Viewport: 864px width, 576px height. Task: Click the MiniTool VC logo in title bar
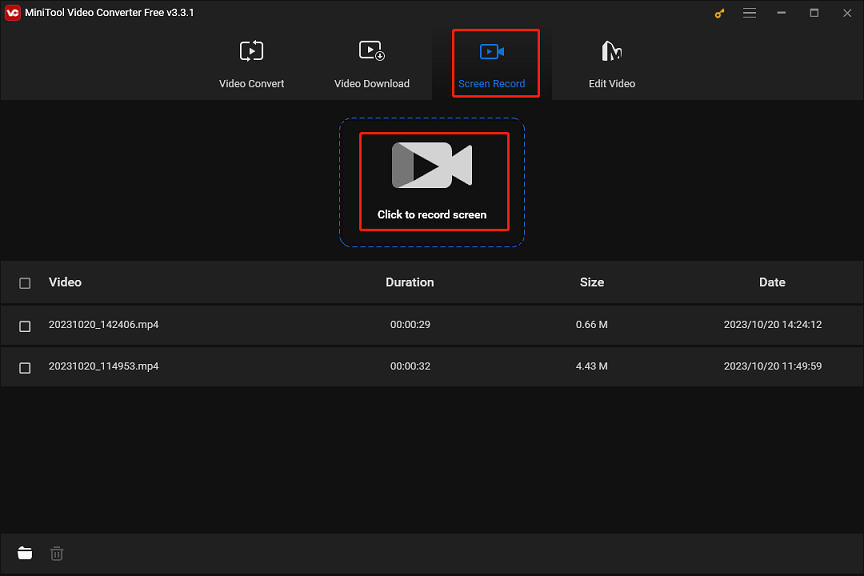(13, 13)
